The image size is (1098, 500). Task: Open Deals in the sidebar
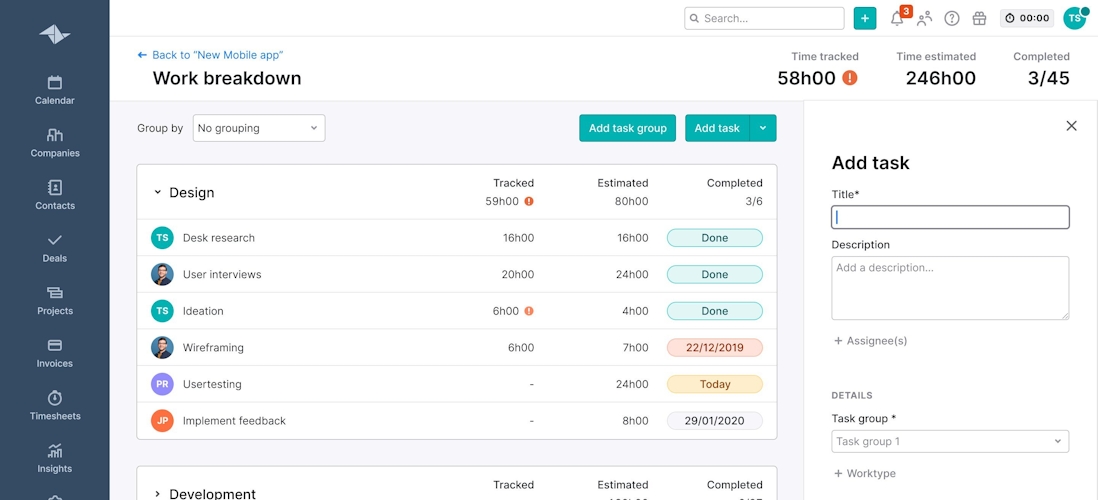55,247
